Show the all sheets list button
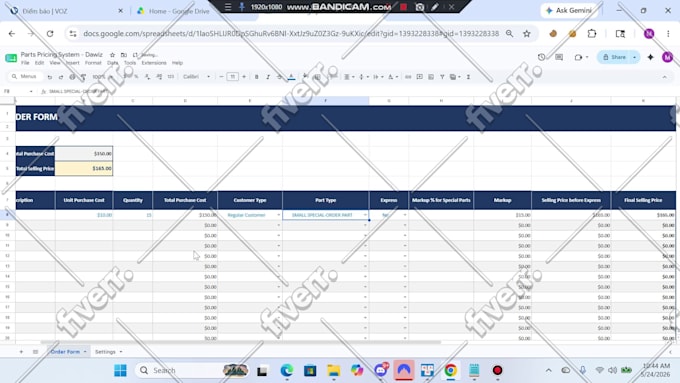This screenshot has width=680, height=383. click(x=36, y=352)
